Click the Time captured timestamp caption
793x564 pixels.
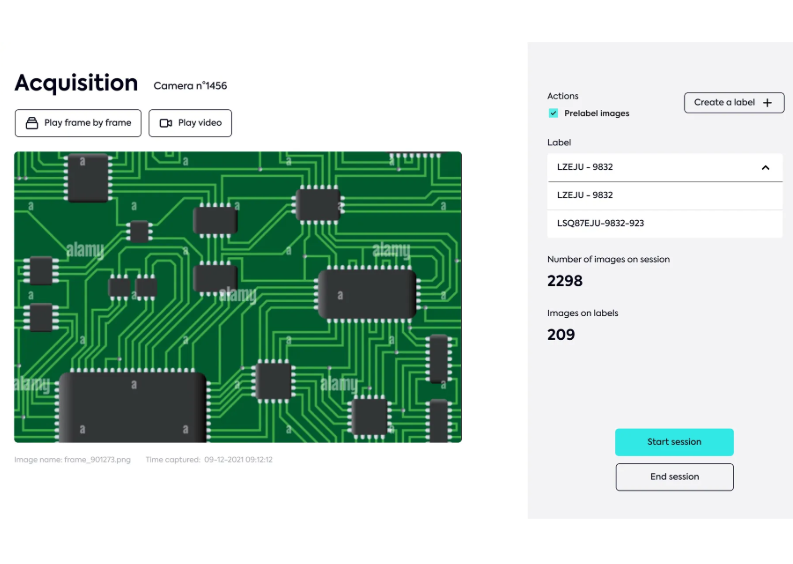pos(209,460)
